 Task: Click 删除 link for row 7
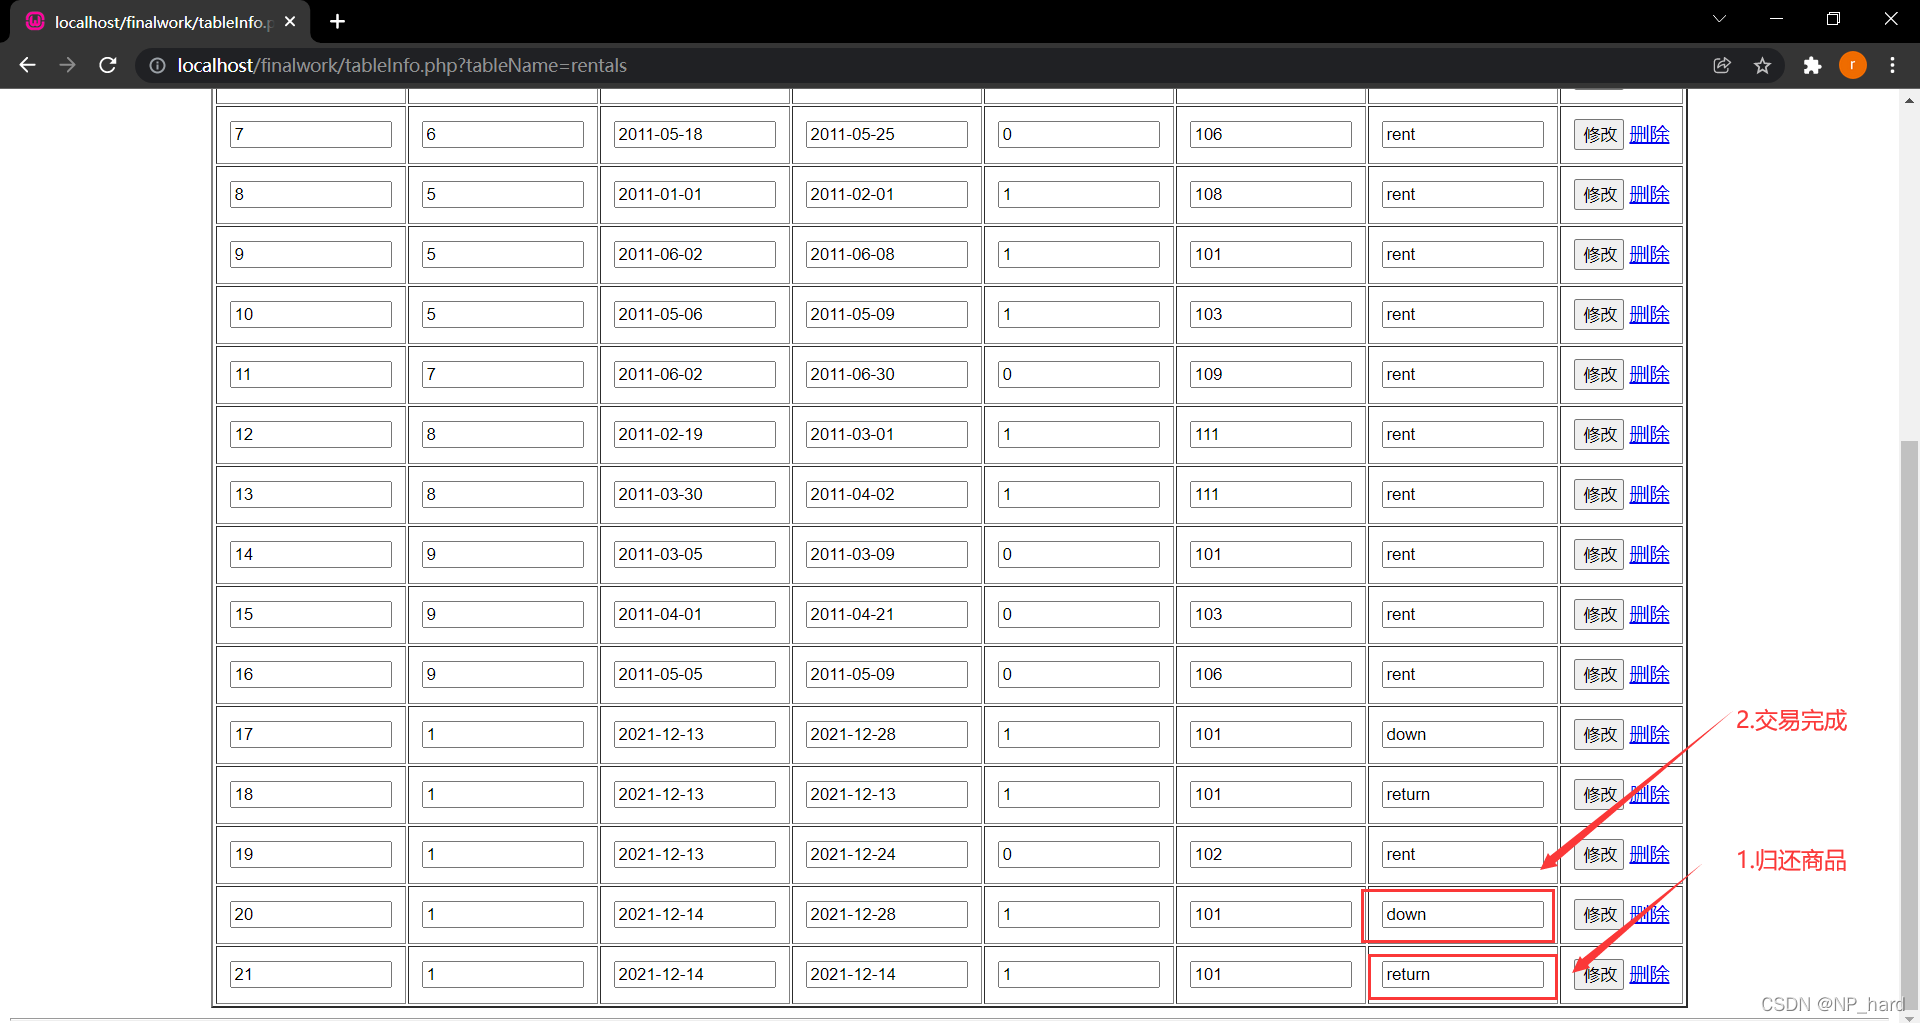(x=1649, y=134)
